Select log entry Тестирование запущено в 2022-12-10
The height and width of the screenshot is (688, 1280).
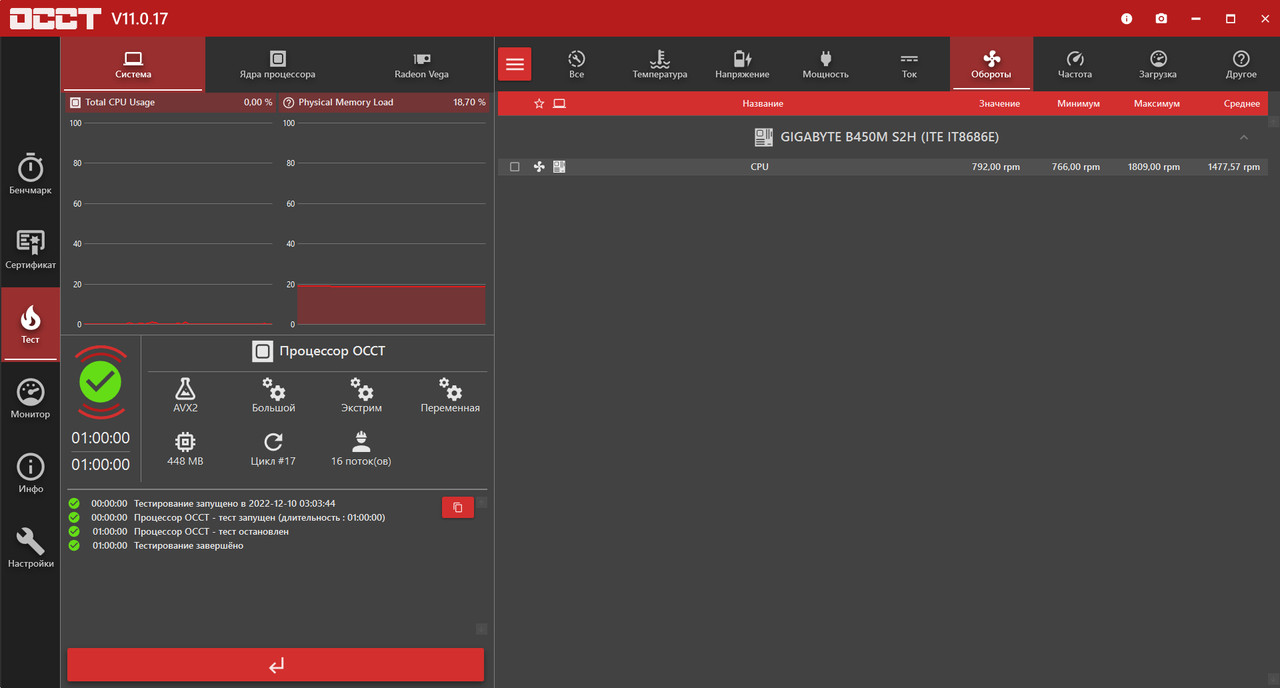pos(235,504)
